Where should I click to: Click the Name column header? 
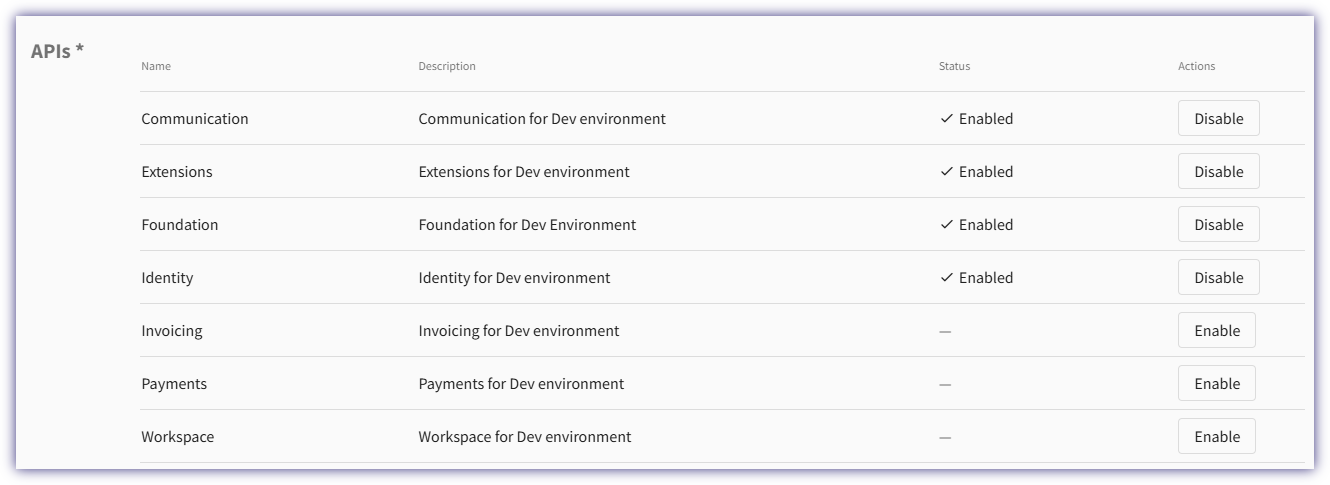(156, 66)
